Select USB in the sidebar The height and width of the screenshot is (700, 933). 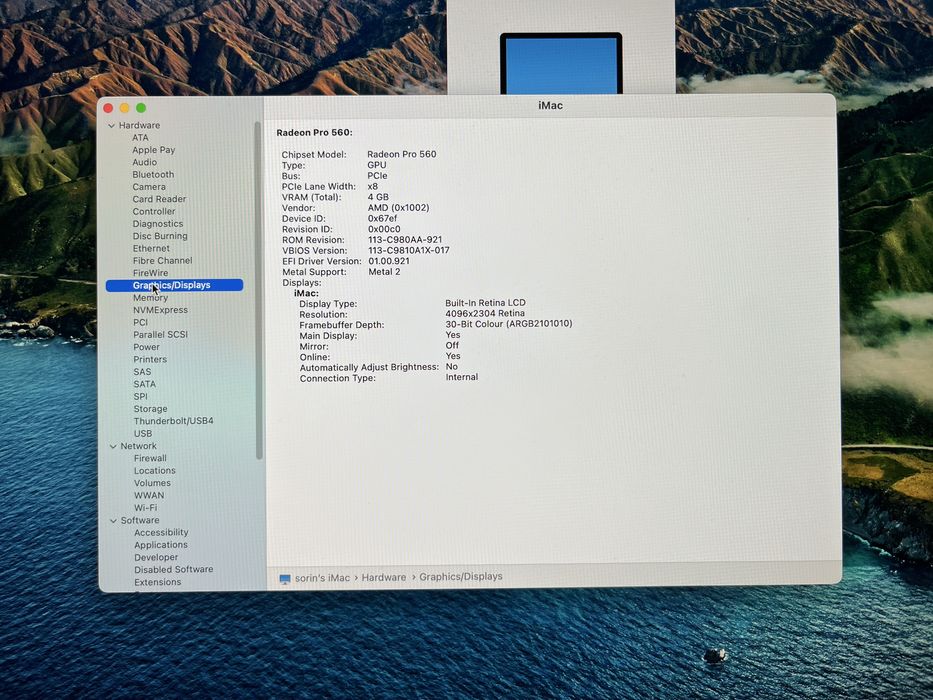tap(143, 433)
